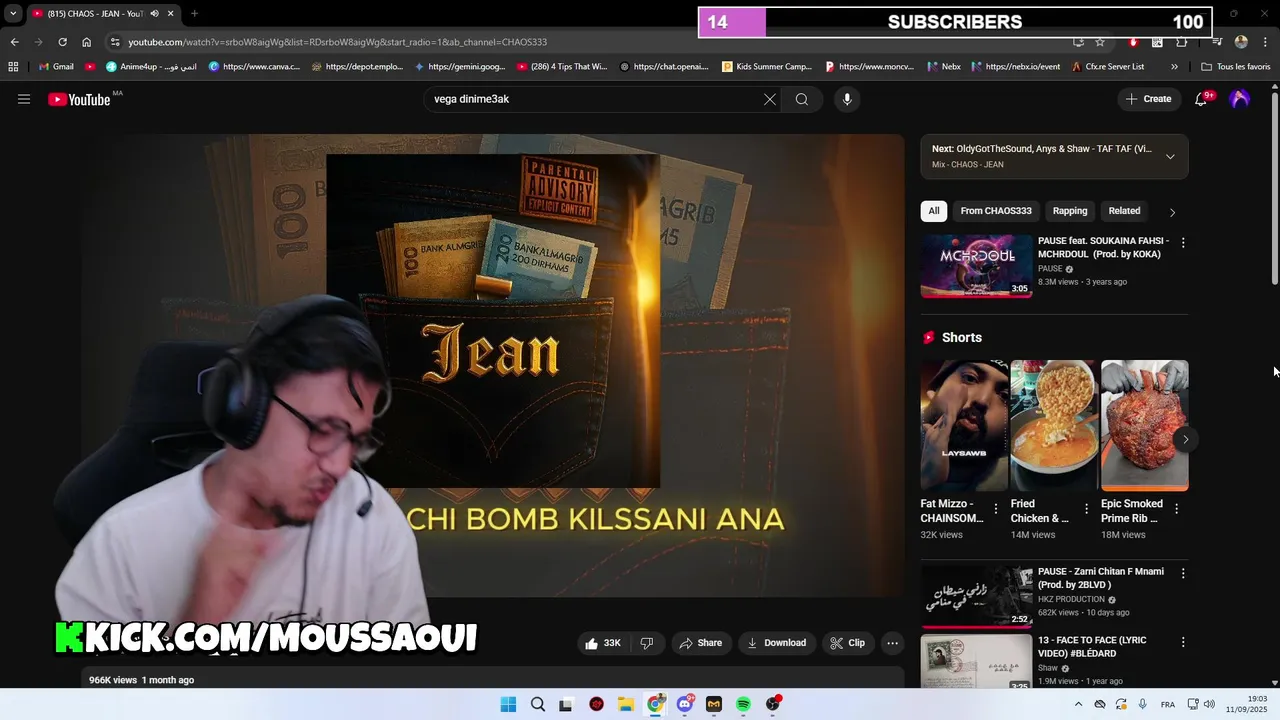The height and width of the screenshot is (720, 1280).
Task: Open Windows taskbar search
Action: [x=538, y=704]
